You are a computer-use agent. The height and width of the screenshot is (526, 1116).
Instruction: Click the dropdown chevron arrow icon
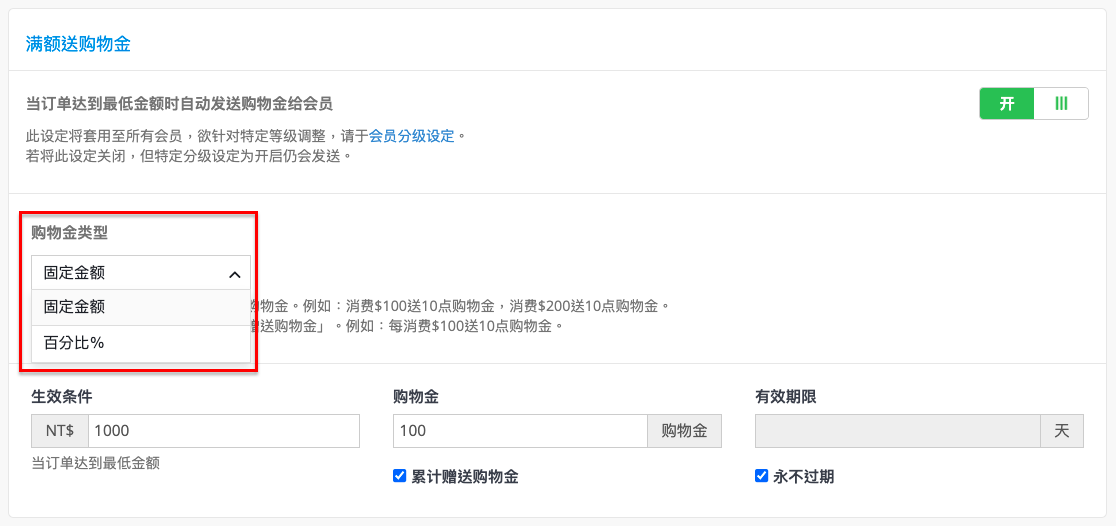[x=234, y=273]
